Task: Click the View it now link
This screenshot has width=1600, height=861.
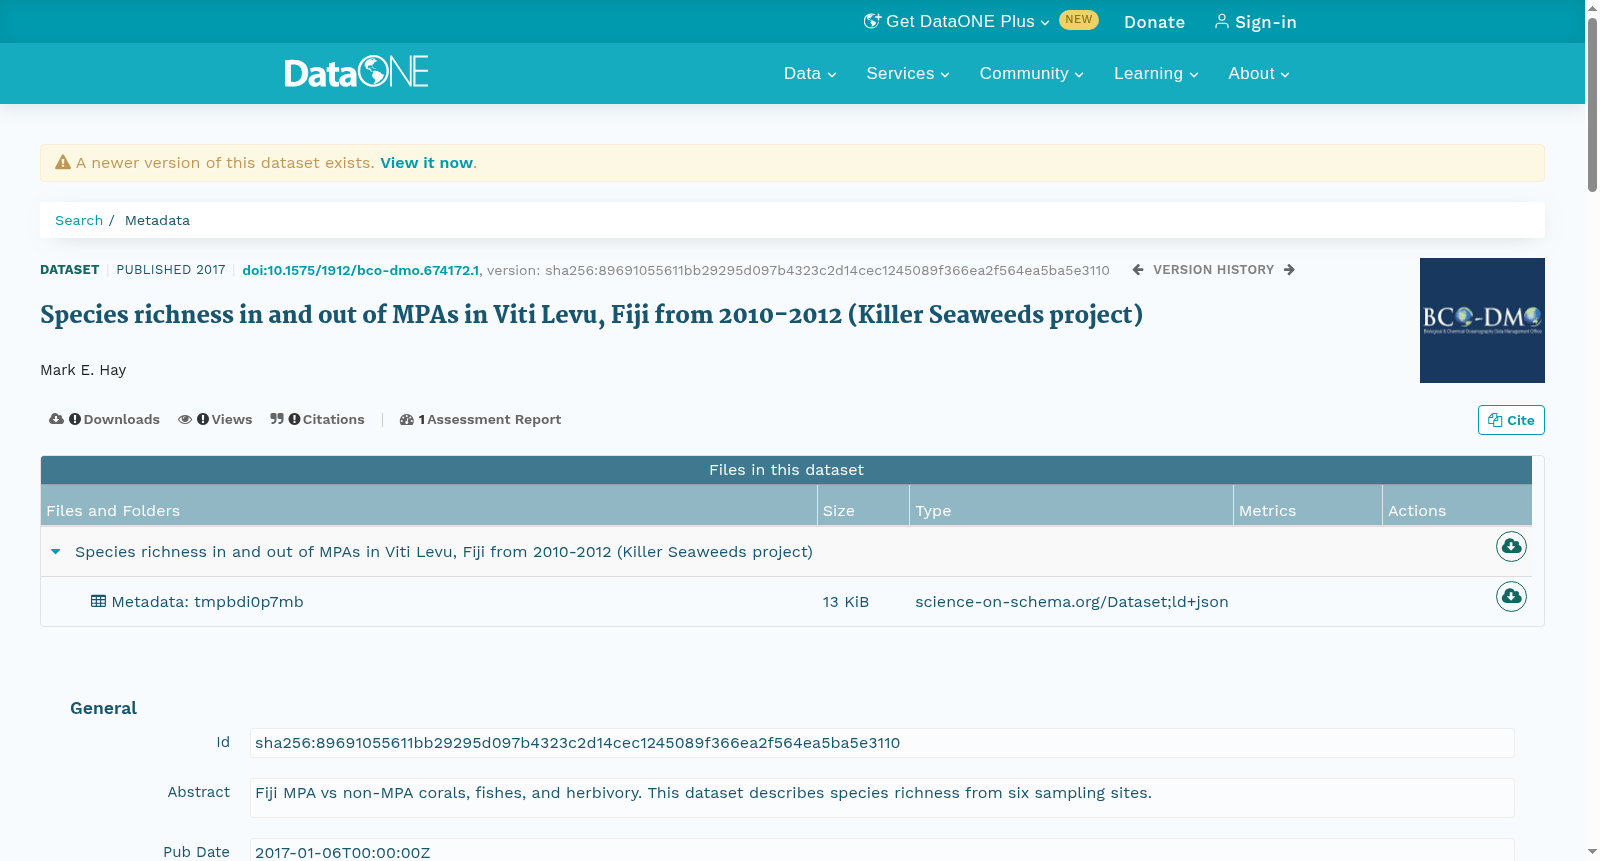Action: [x=426, y=163]
